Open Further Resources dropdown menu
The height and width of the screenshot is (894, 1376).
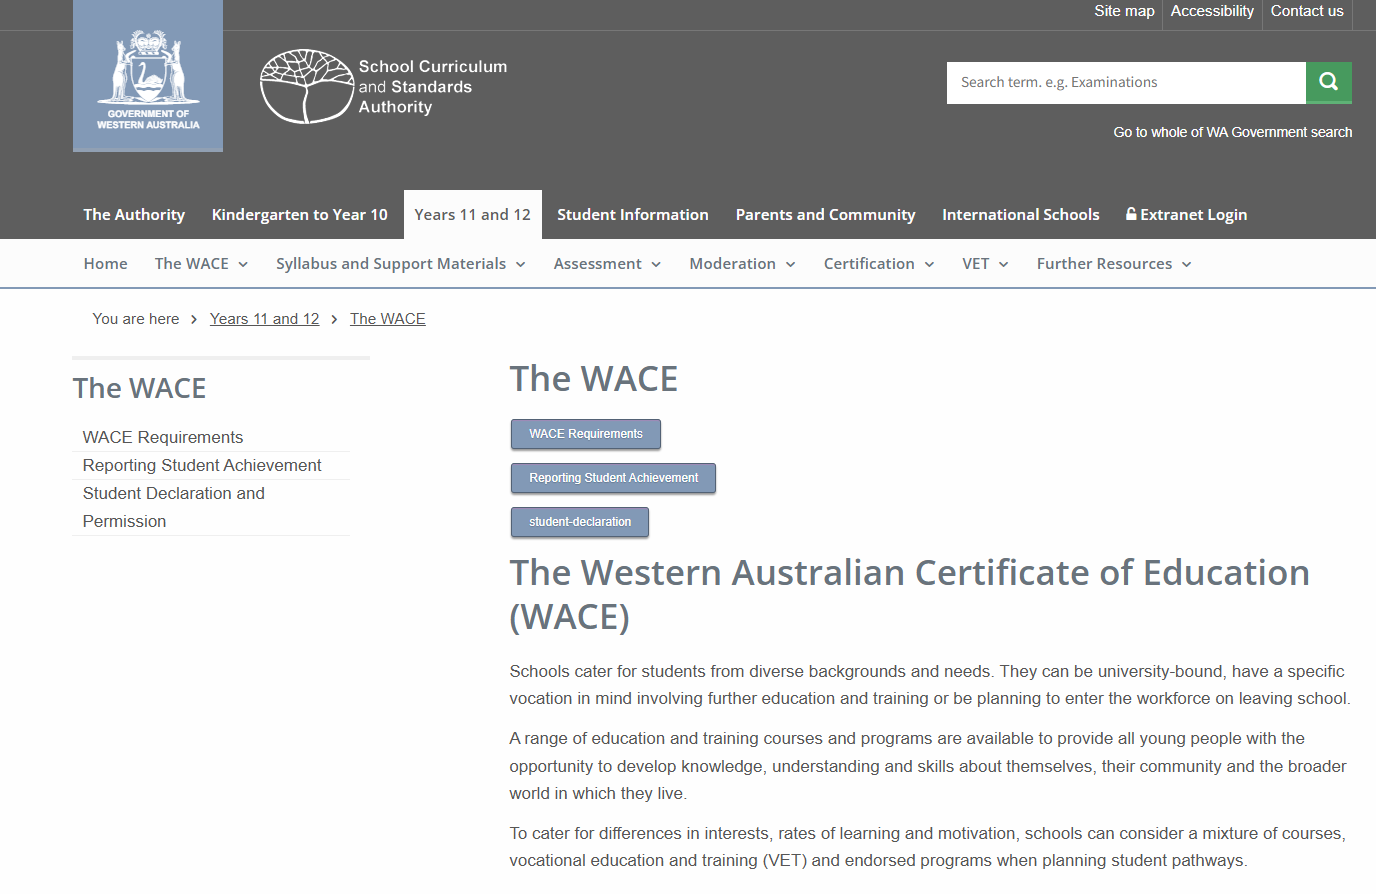pos(1113,264)
